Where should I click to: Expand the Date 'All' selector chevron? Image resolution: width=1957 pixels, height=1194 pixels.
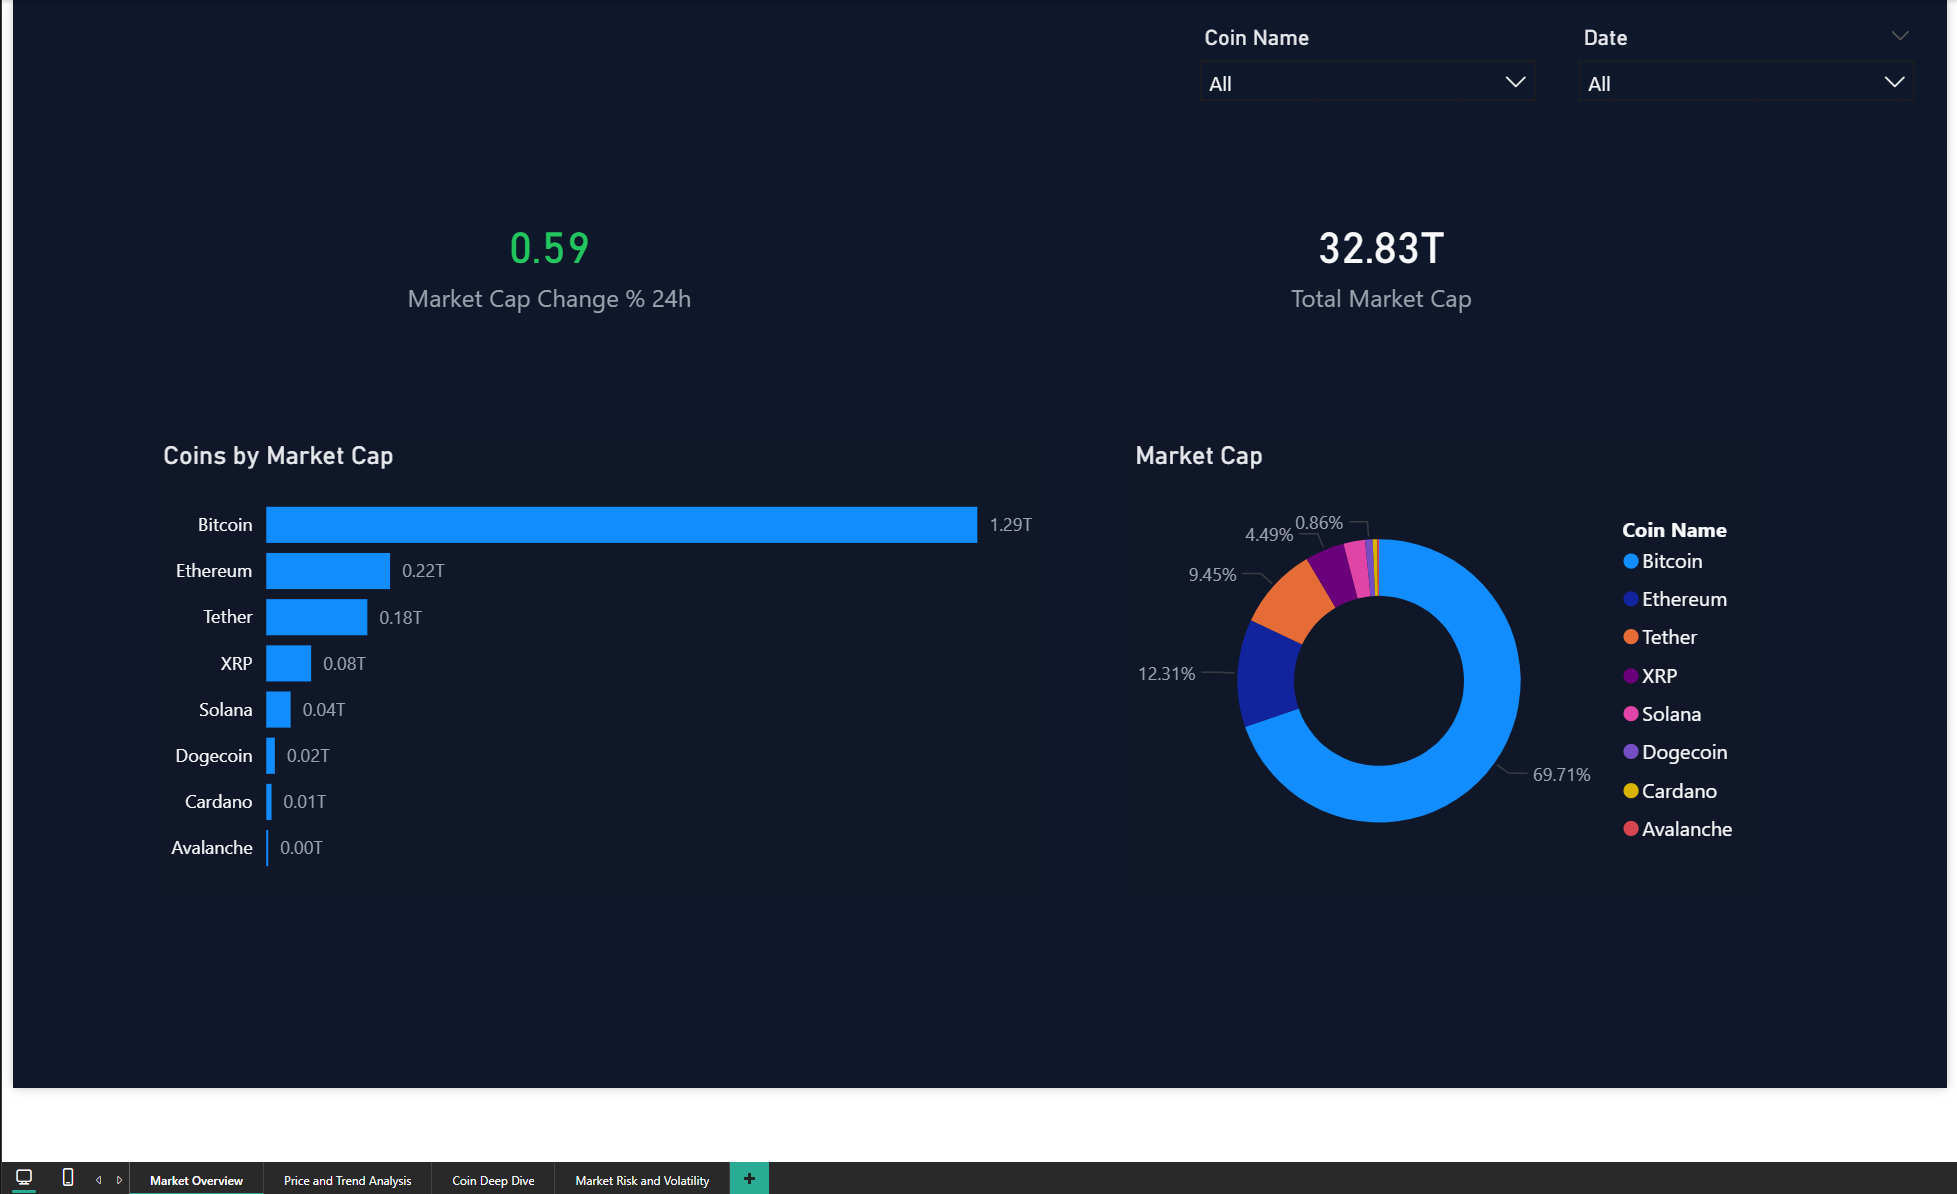point(1892,82)
